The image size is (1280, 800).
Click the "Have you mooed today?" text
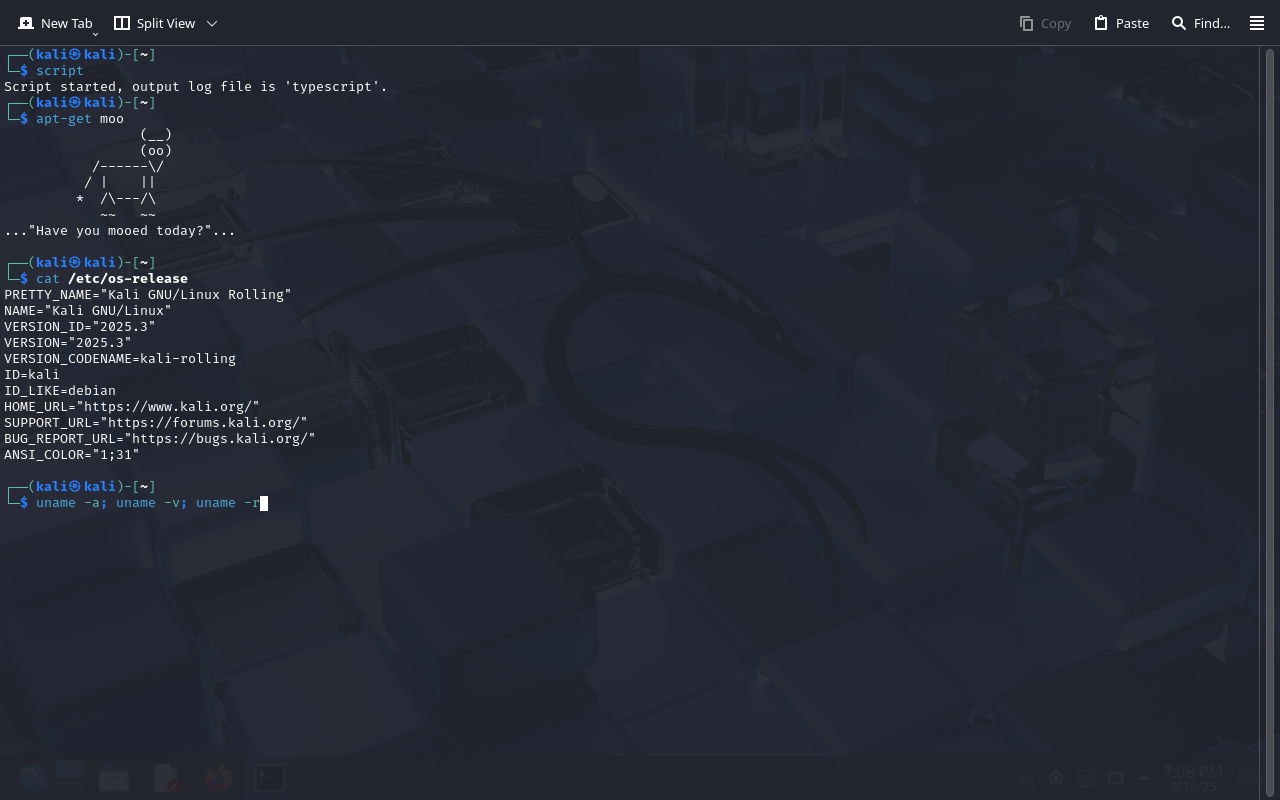(x=120, y=231)
